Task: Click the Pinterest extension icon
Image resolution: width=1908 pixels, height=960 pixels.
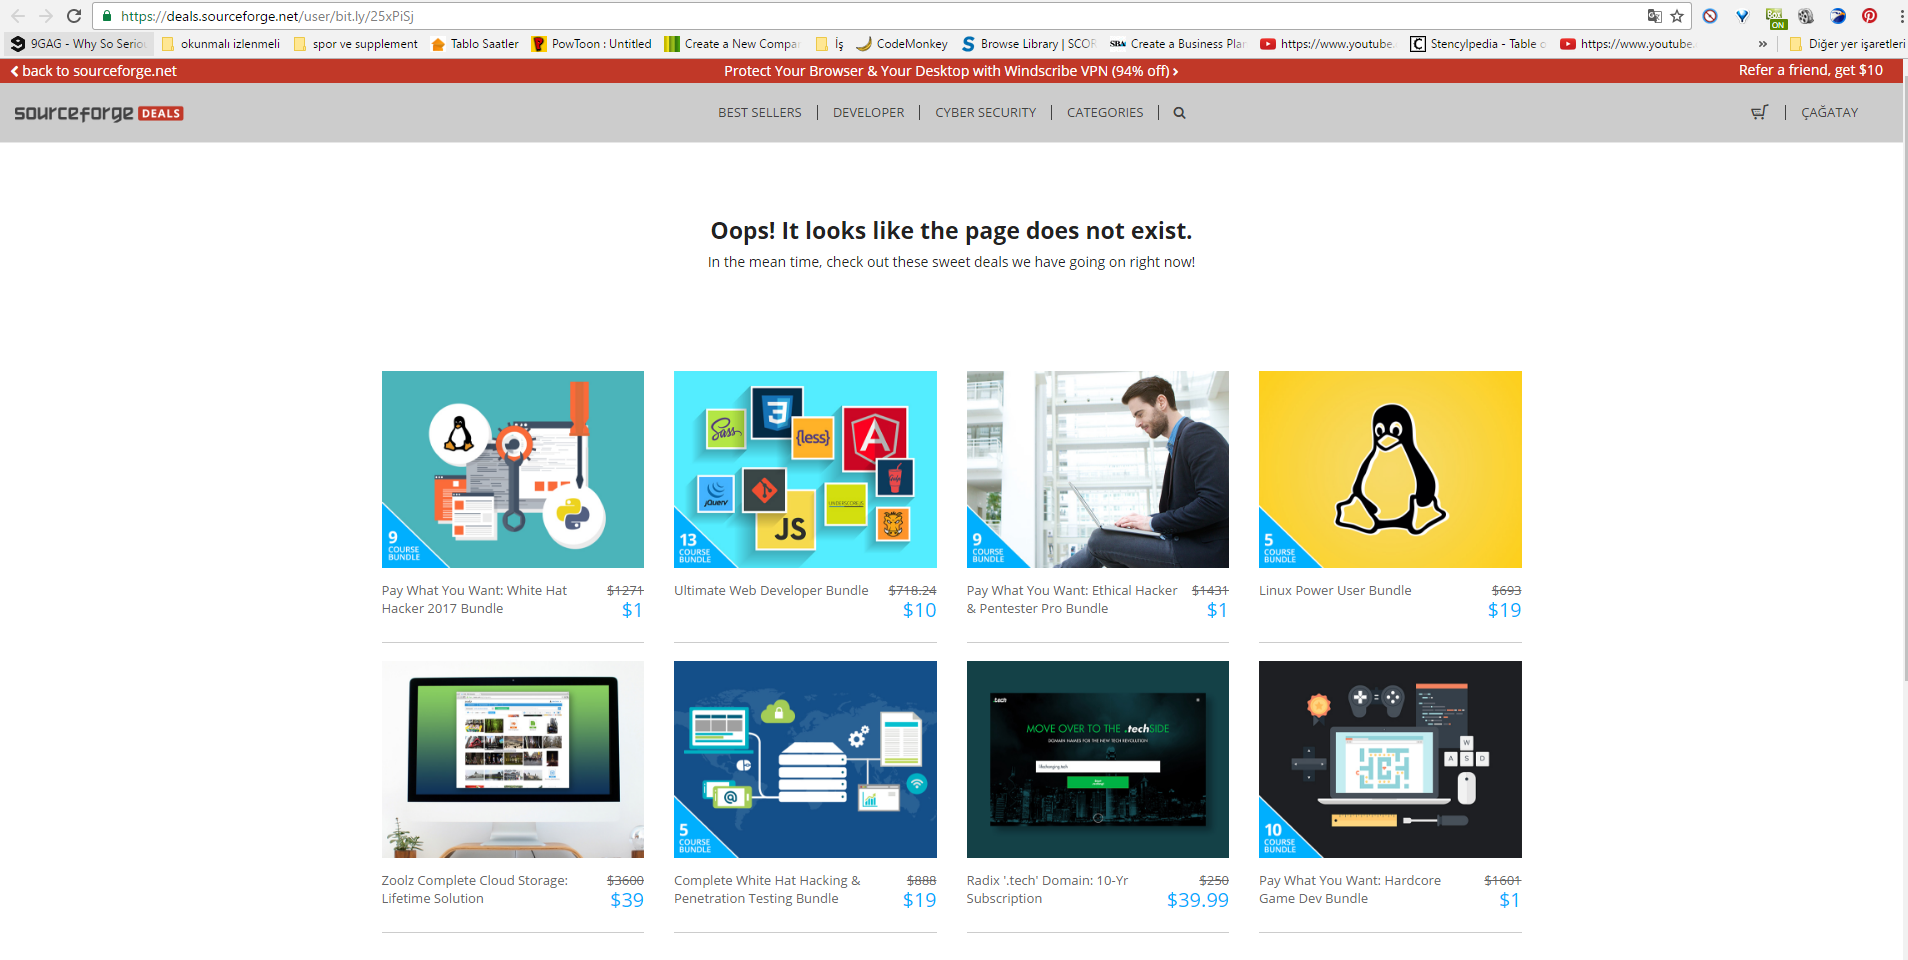Action: (x=1869, y=16)
